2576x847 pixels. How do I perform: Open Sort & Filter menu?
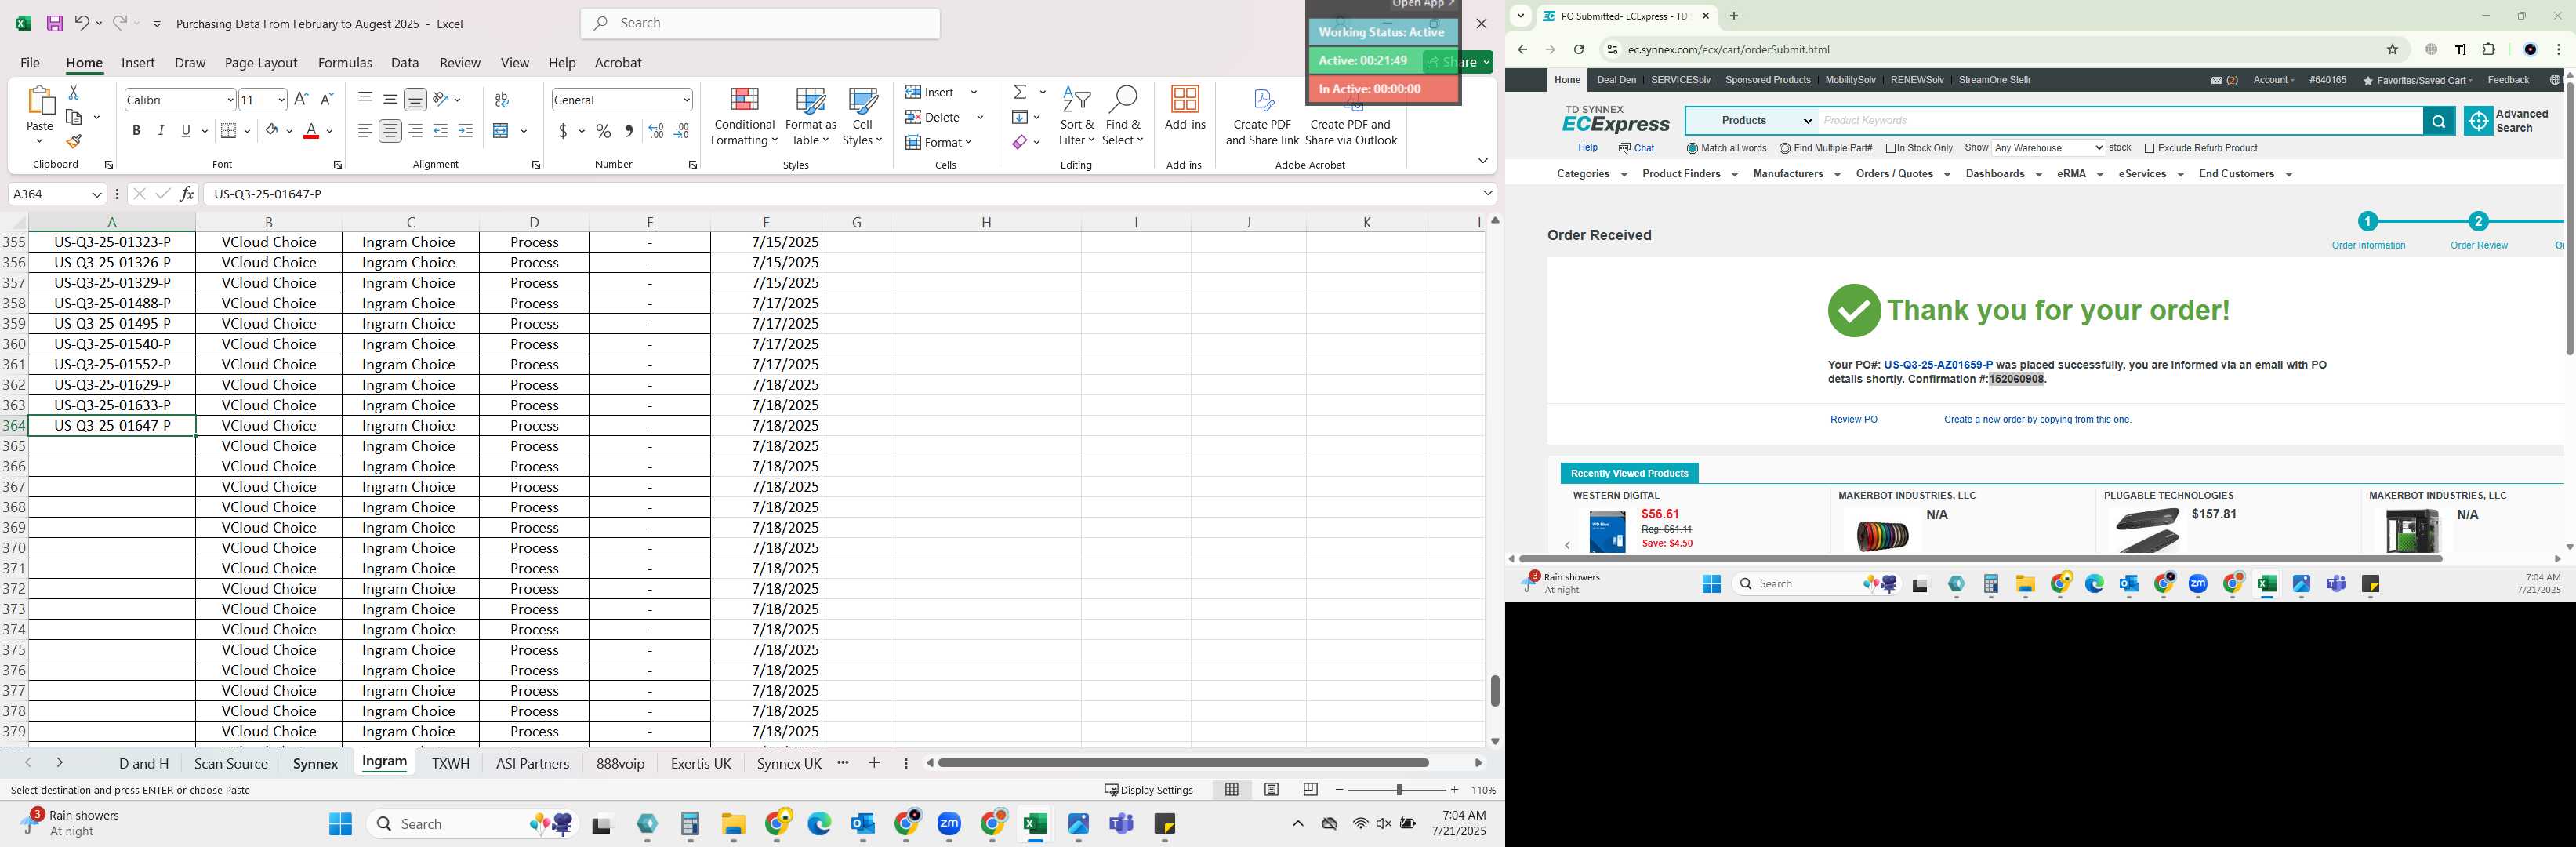click(x=1077, y=117)
